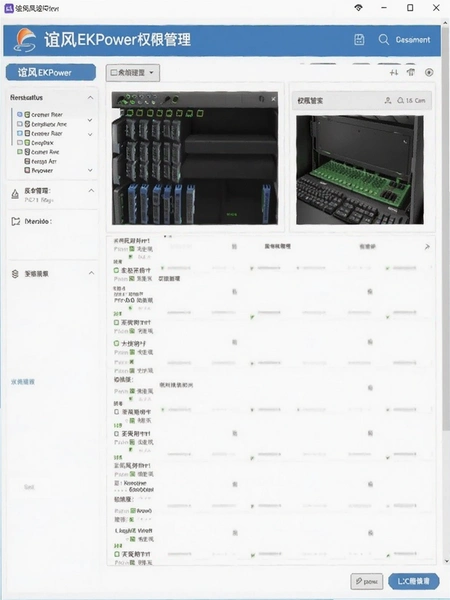Select the Fenigo Arr tree item
This screenshot has width=450, height=600.
tap(44, 161)
